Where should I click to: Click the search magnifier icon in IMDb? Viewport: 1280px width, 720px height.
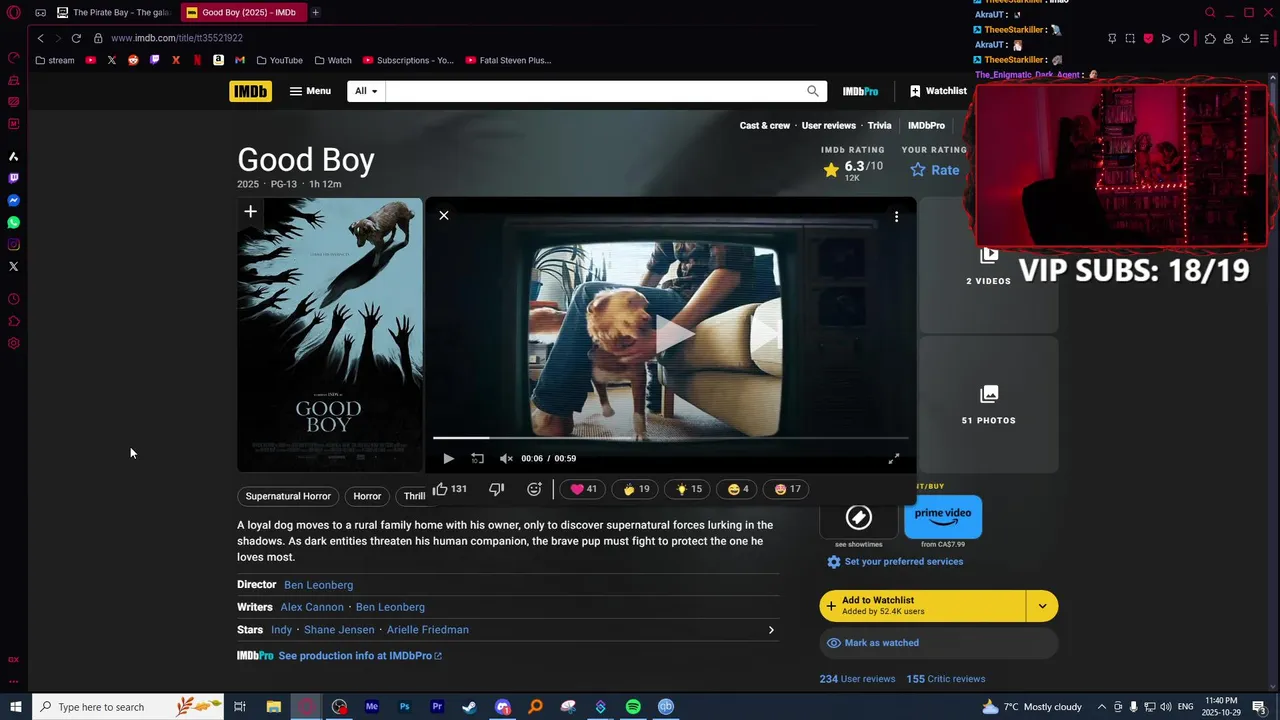tap(813, 91)
